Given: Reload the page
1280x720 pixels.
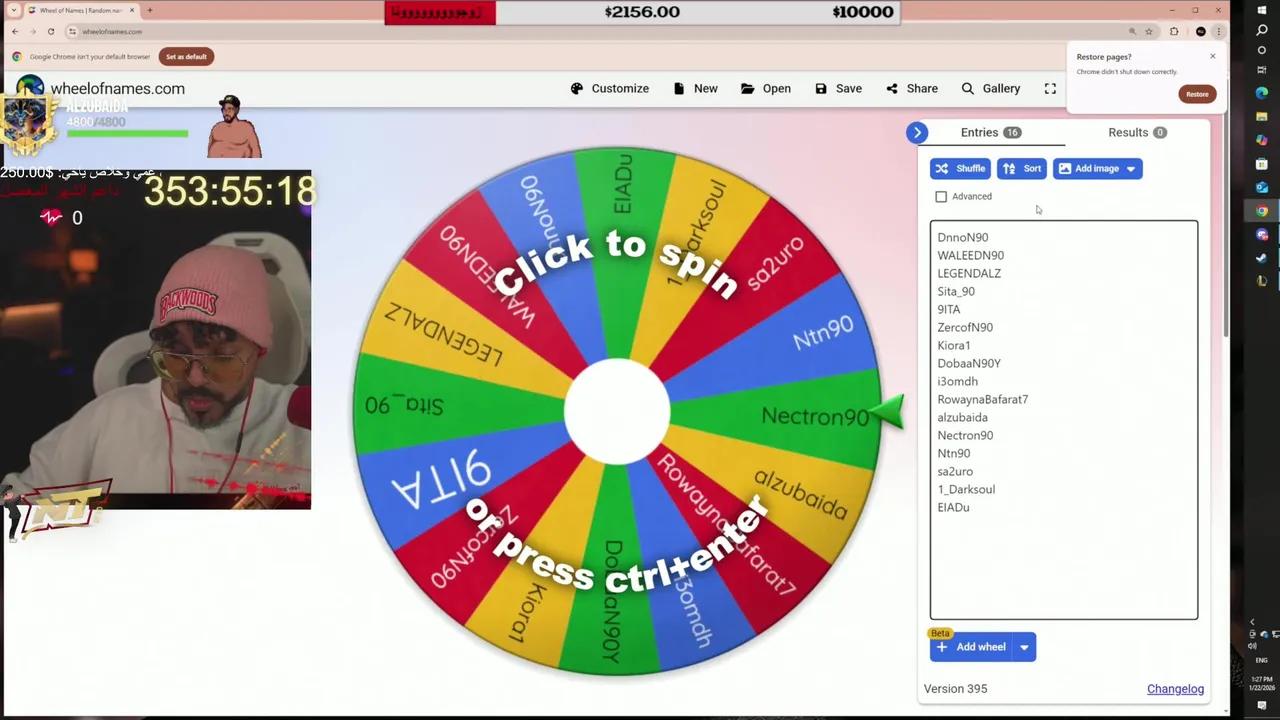Looking at the screenshot, I should (51, 32).
